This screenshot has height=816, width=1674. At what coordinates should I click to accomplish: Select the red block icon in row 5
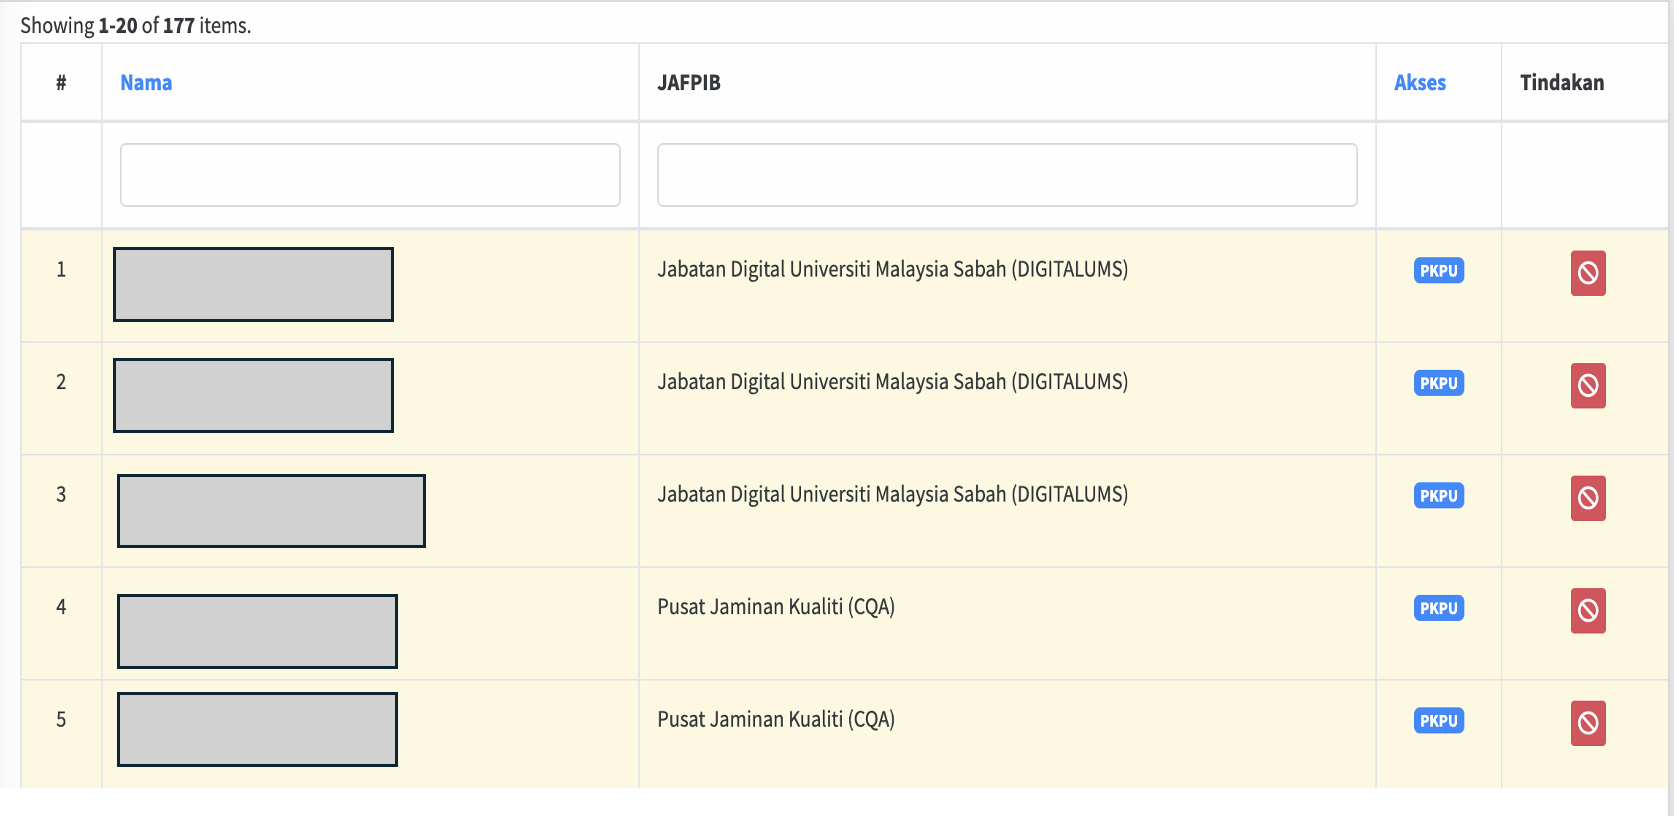tap(1587, 723)
